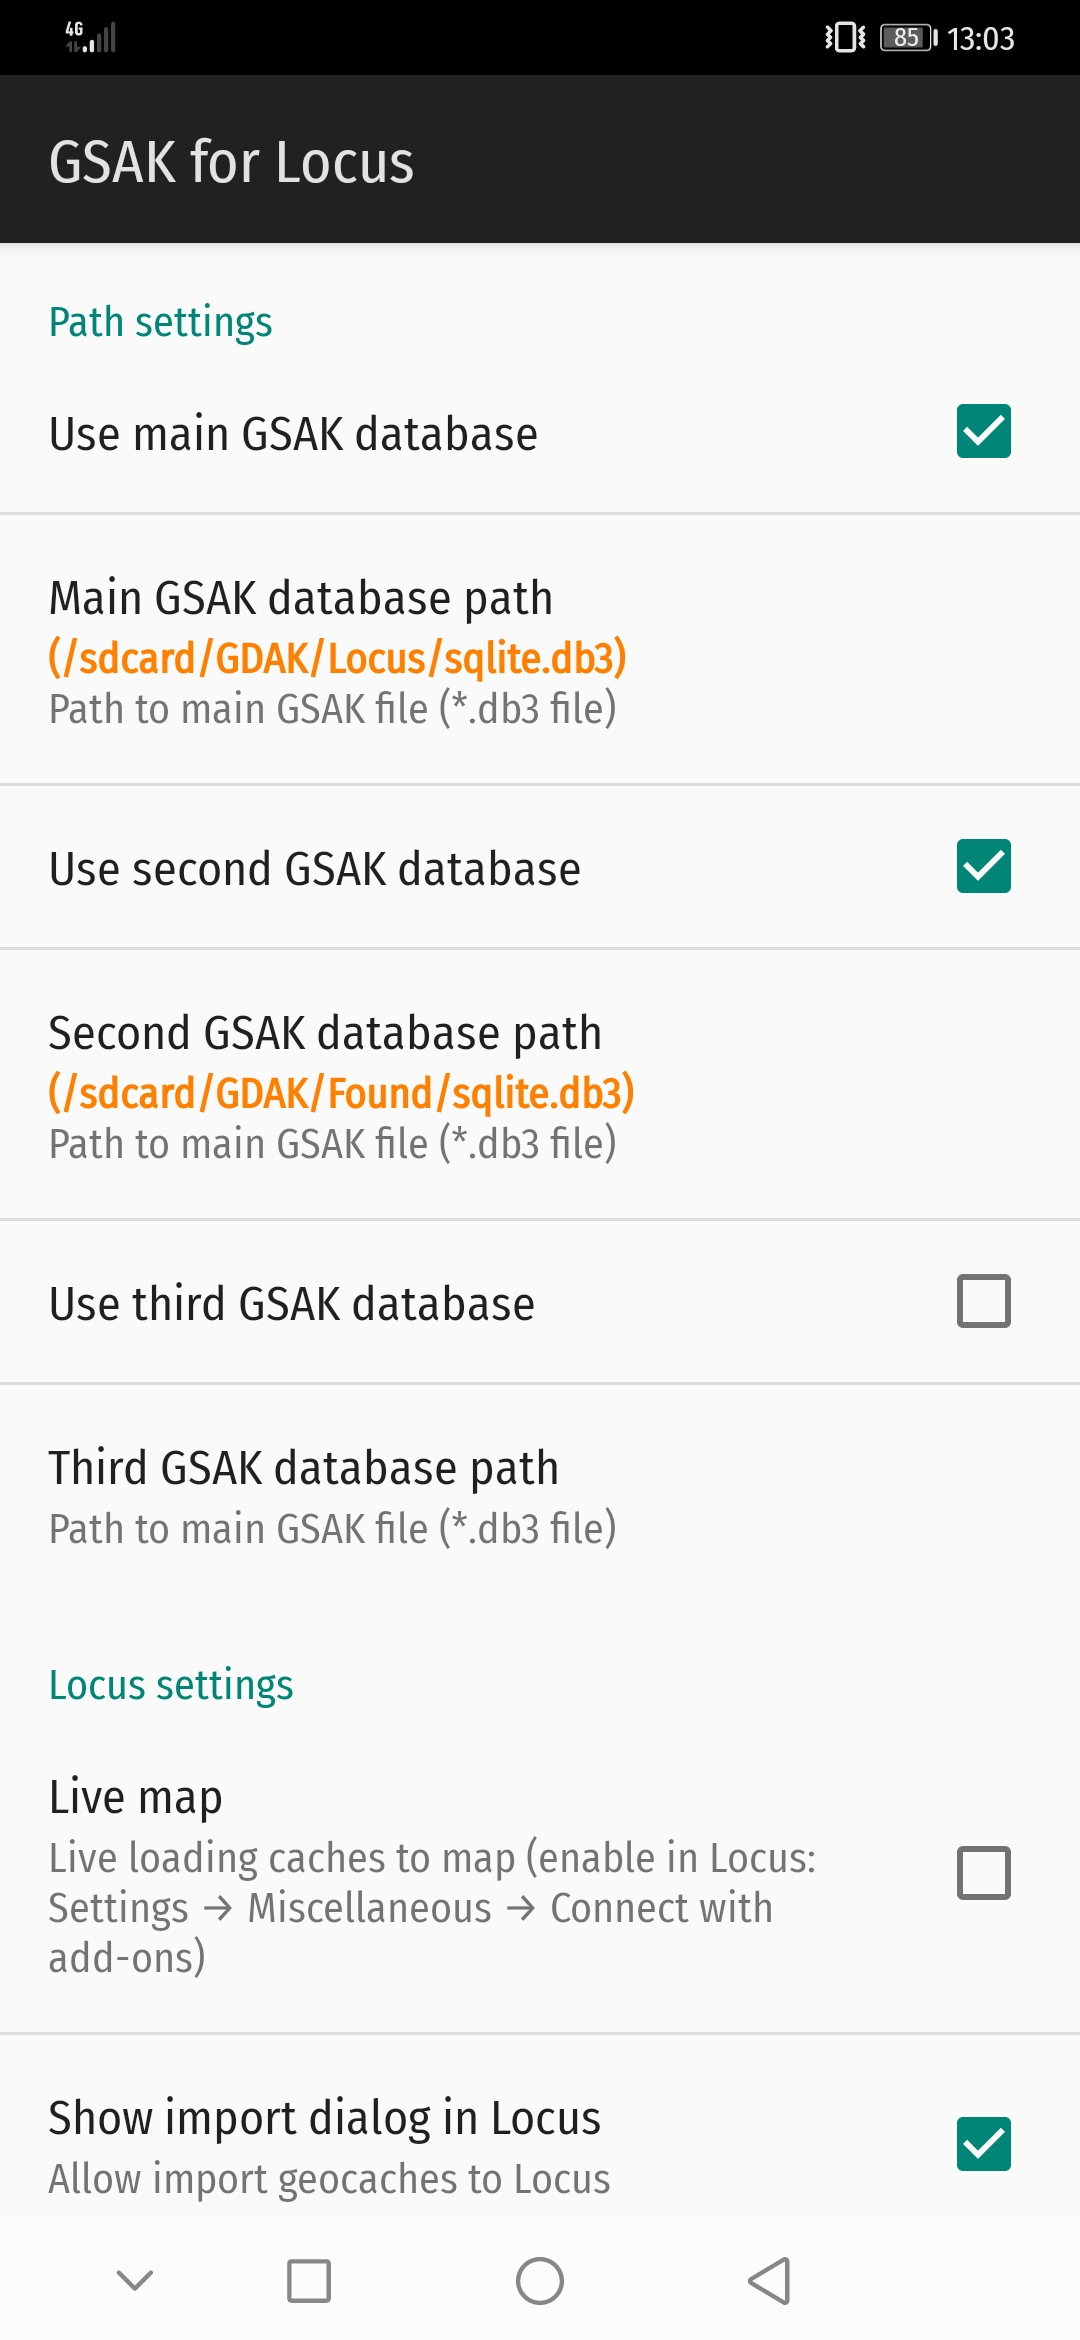Tap the Live map description text

[432, 1907]
